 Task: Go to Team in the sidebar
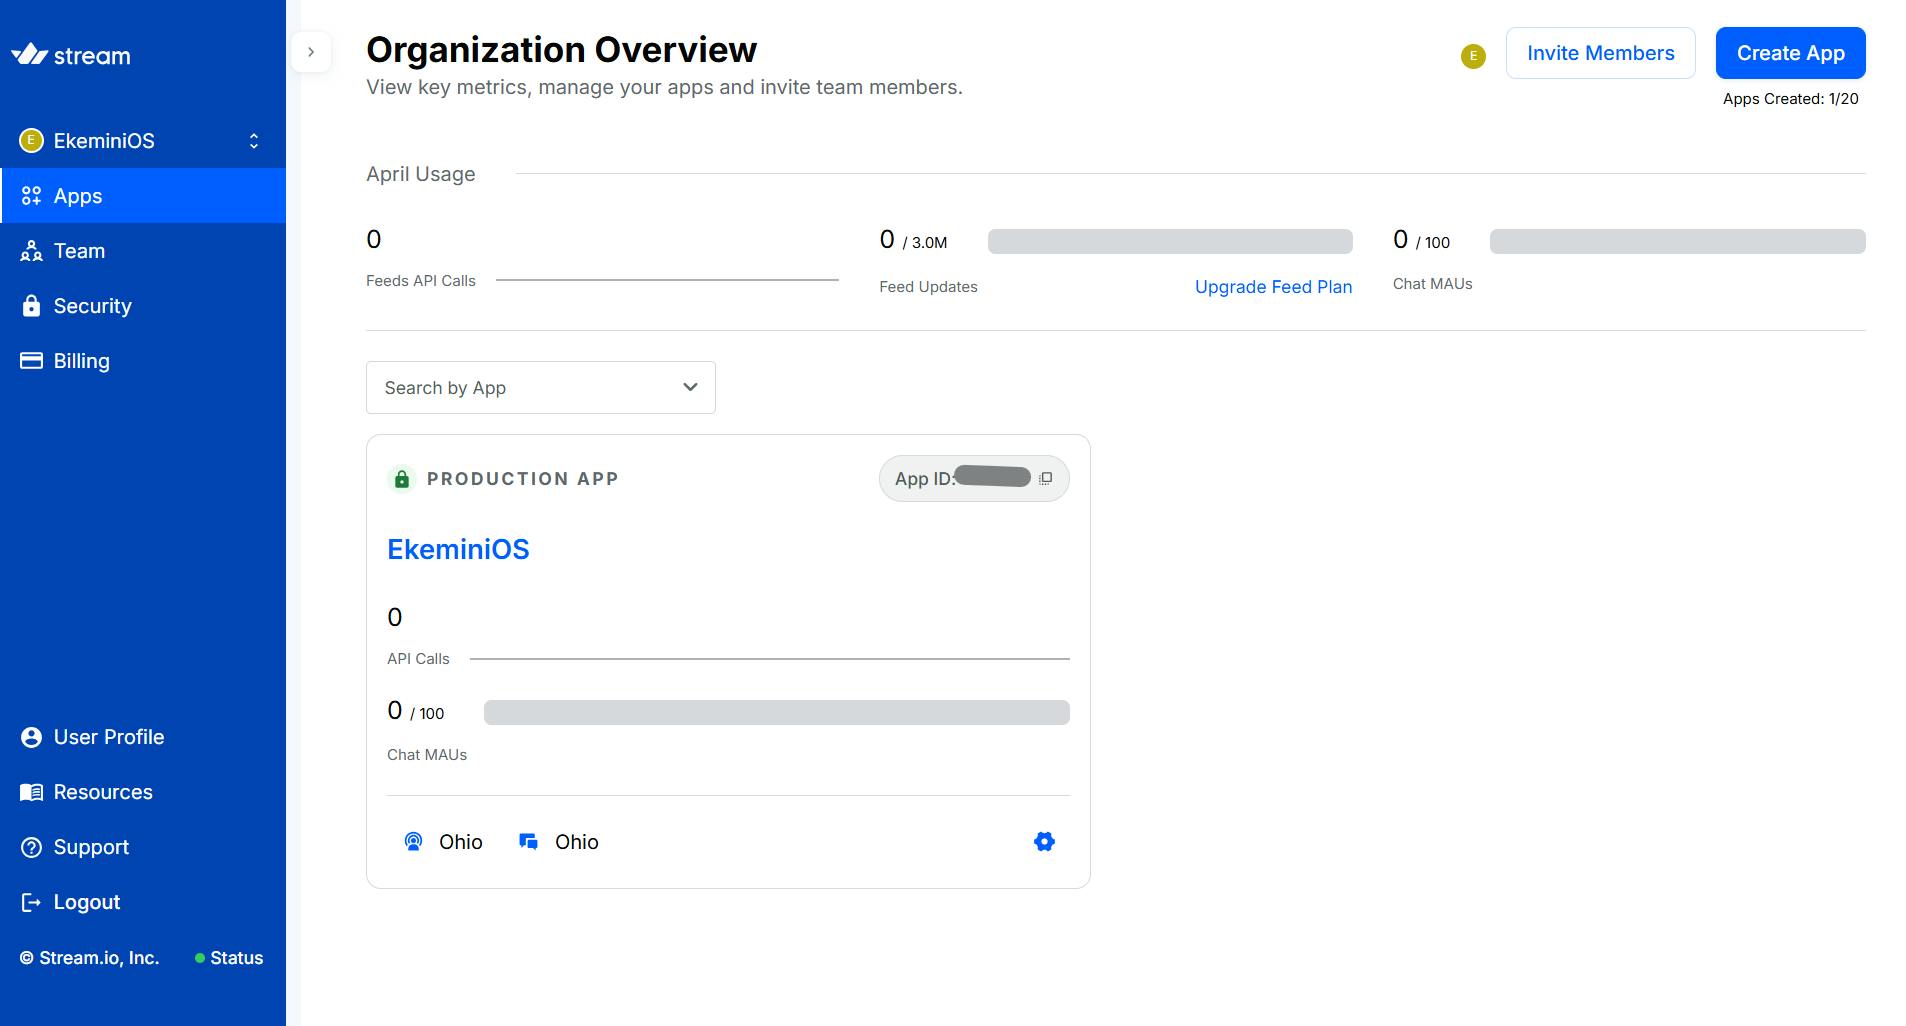pyautogui.click(x=79, y=251)
